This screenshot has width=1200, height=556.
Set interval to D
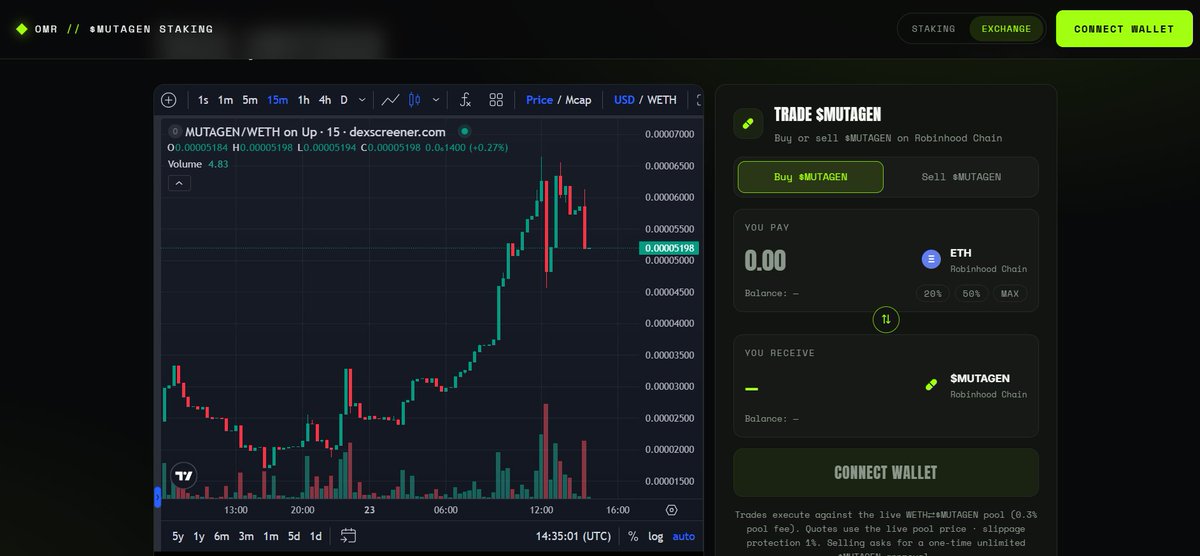(x=344, y=100)
